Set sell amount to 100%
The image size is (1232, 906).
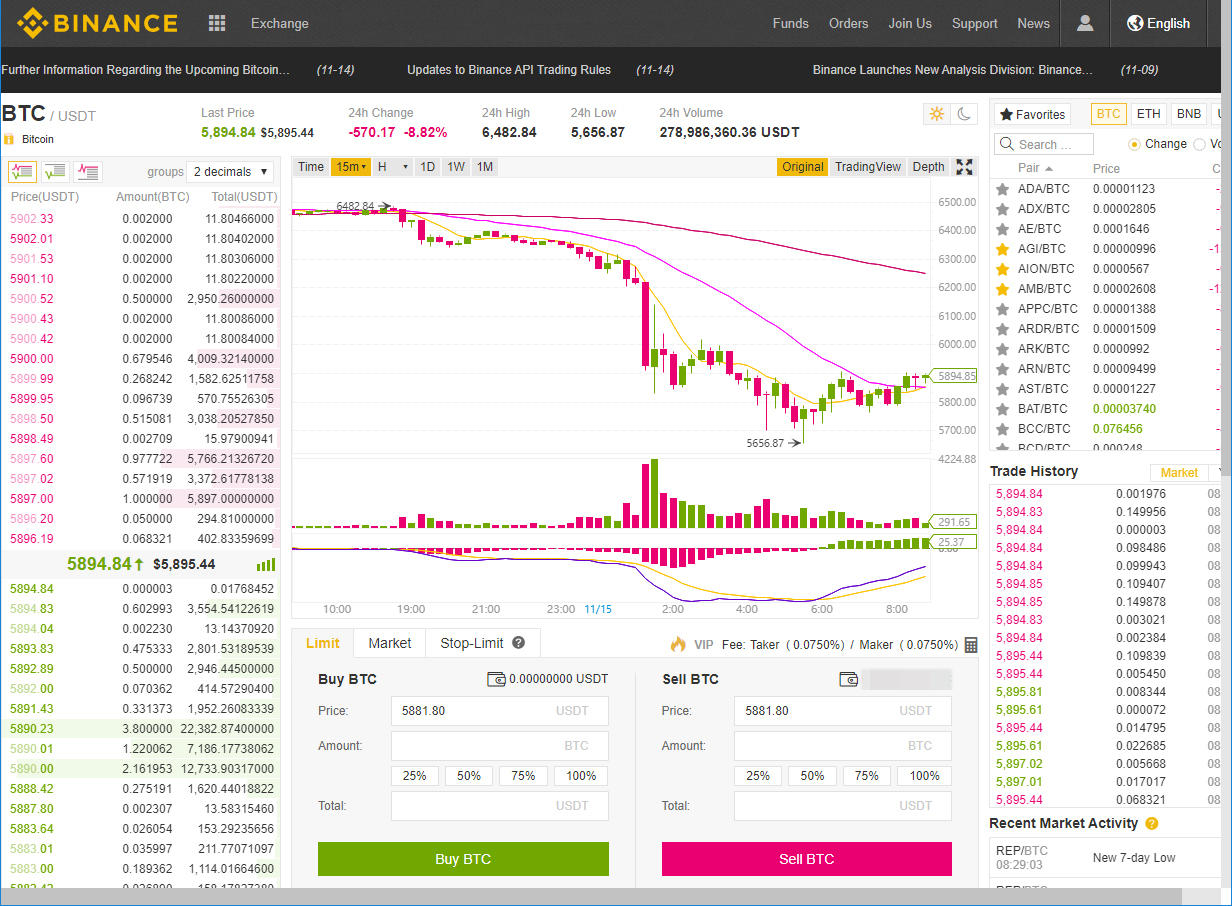[x=924, y=776]
